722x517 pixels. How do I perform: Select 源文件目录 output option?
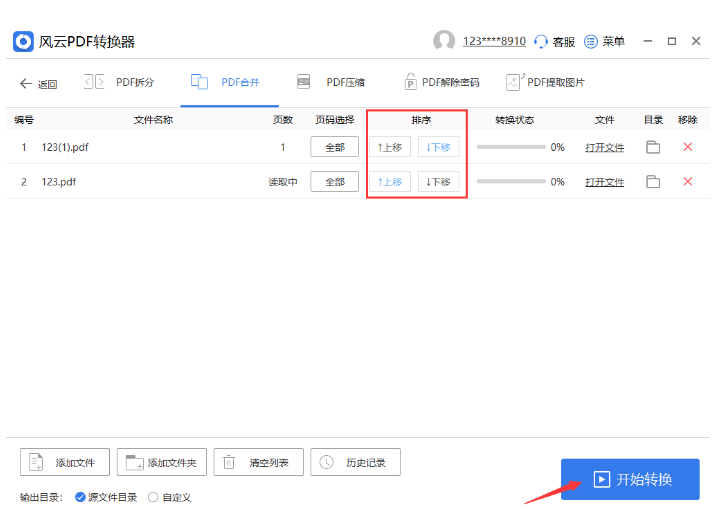pyautogui.click(x=80, y=497)
